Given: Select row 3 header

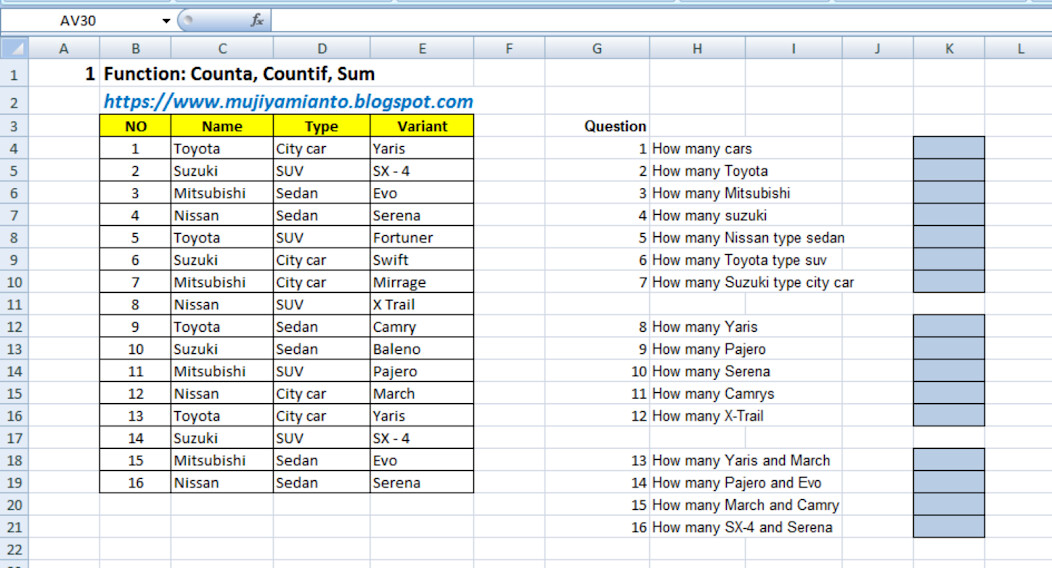Looking at the screenshot, I should (x=14, y=126).
